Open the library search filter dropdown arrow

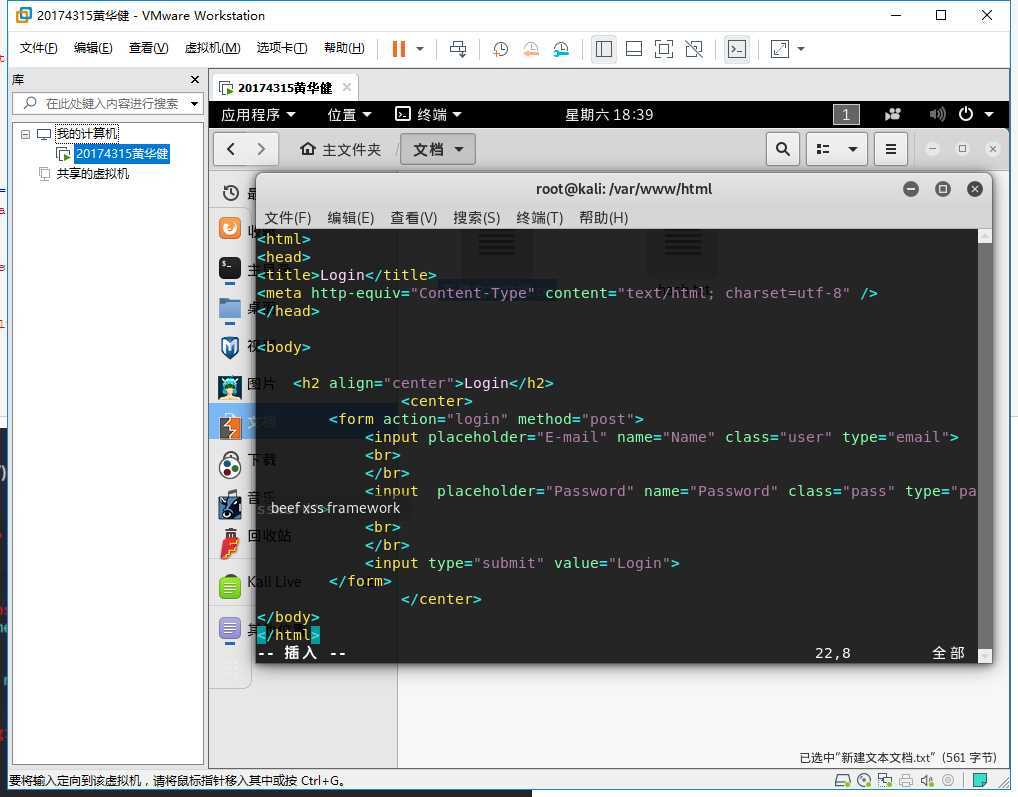pos(194,104)
